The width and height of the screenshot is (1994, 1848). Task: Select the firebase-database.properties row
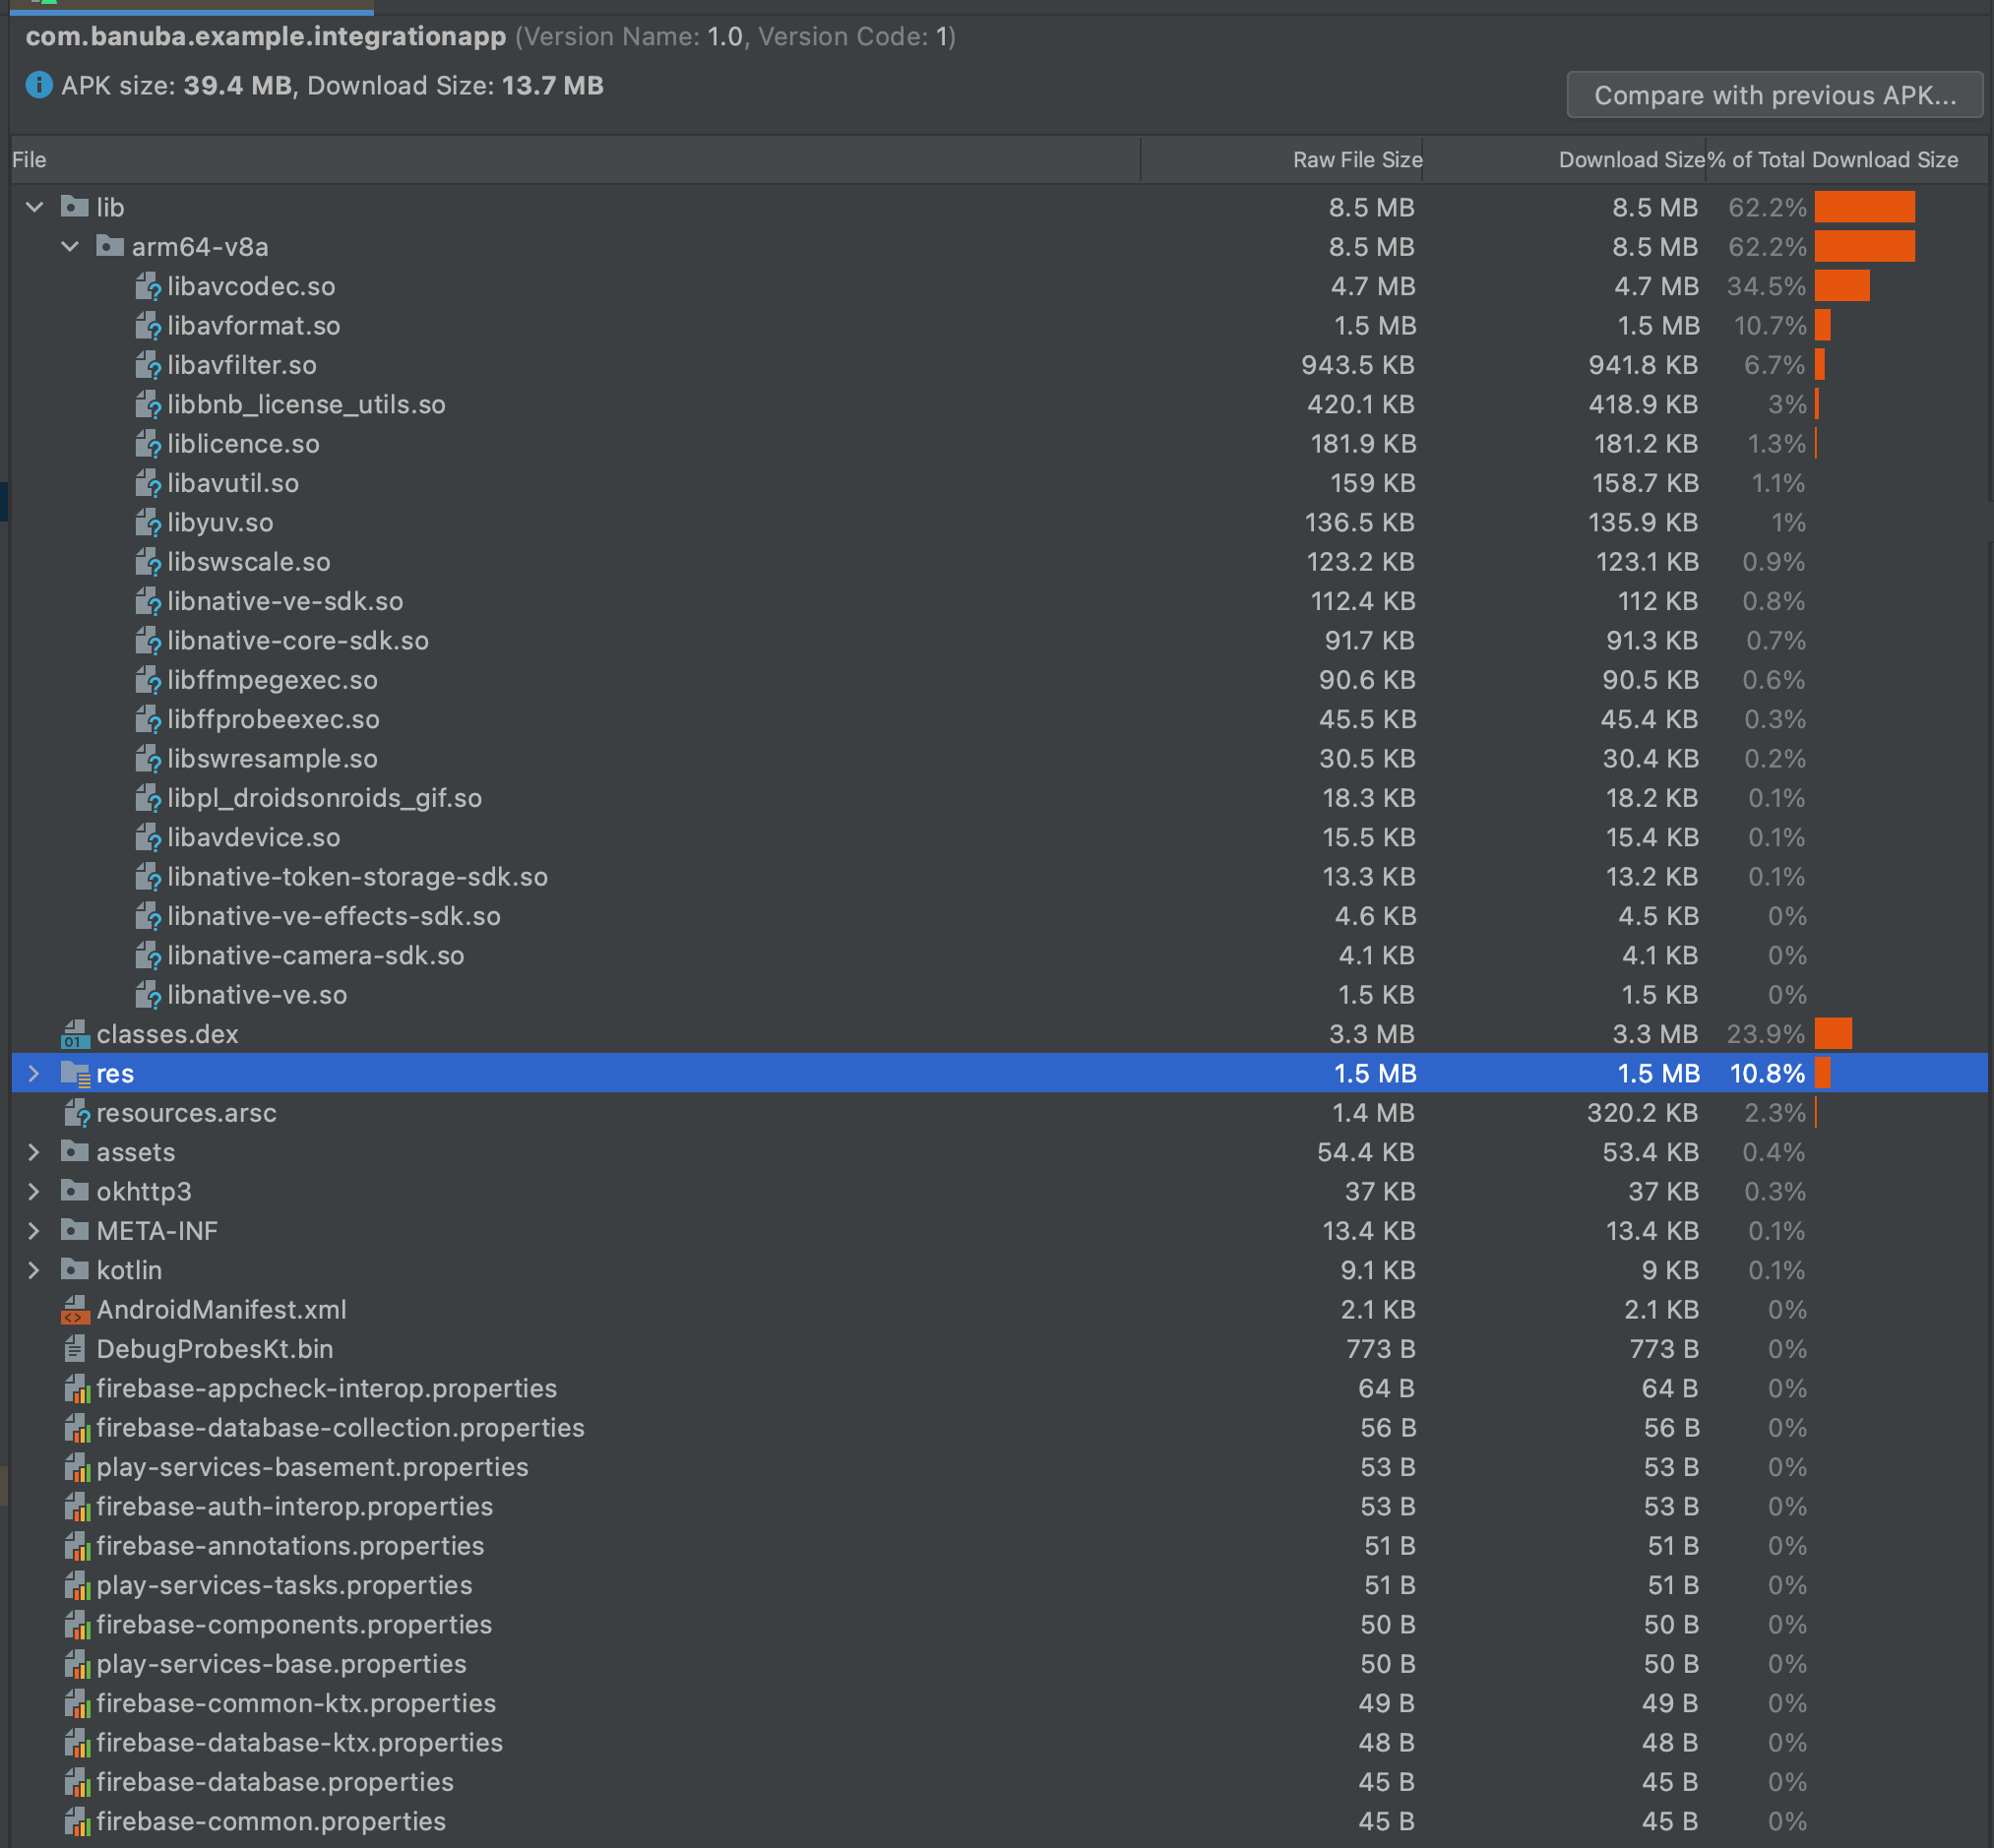coord(999,1782)
